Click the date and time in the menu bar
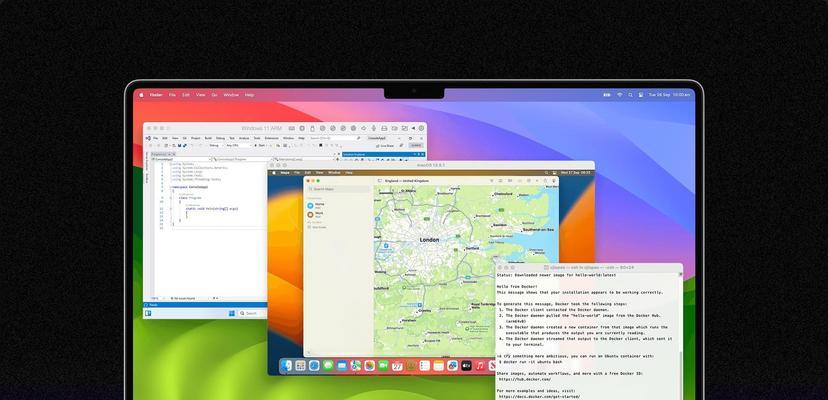This screenshot has height=400, width=828. pos(669,95)
